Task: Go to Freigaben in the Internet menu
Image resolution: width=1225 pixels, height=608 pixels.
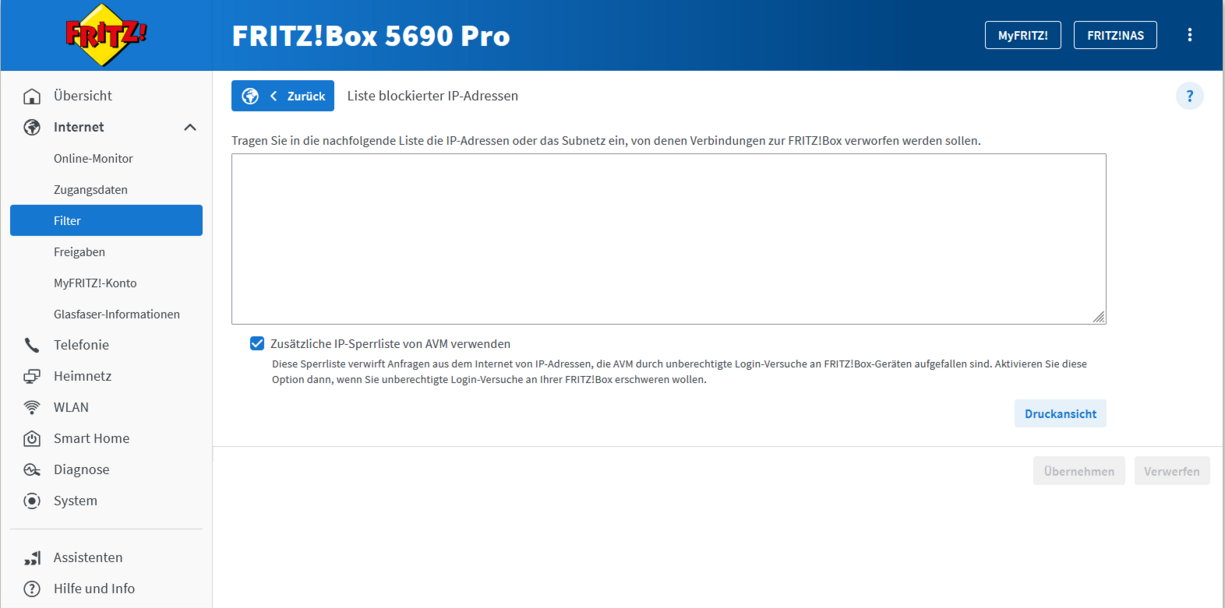Action: click(x=79, y=252)
